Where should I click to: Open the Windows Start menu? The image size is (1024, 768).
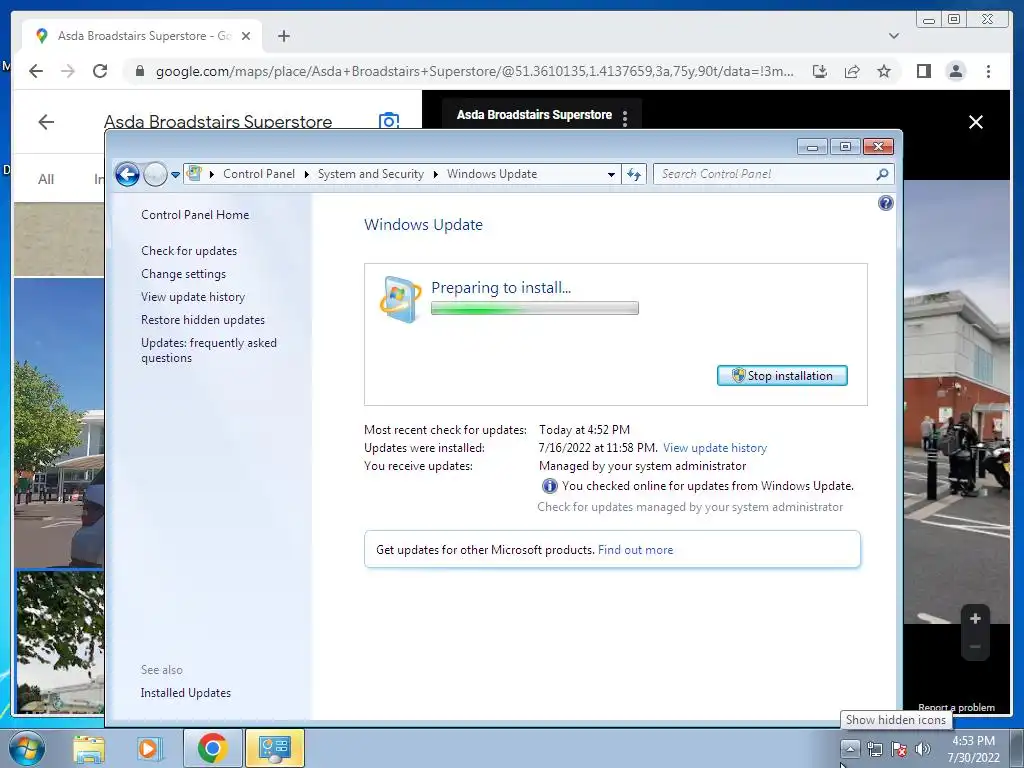pyautogui.click(x=27, y=748)
